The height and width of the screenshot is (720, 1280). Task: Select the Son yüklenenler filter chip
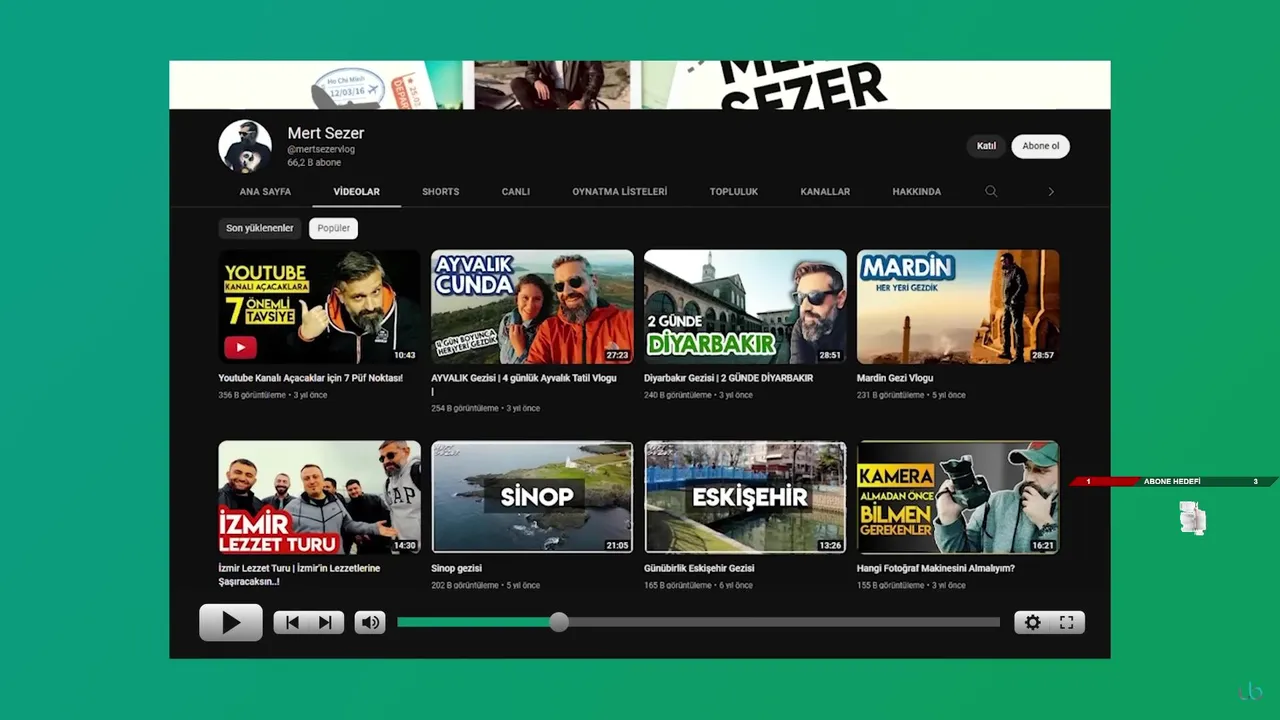(x=260, y=228)
